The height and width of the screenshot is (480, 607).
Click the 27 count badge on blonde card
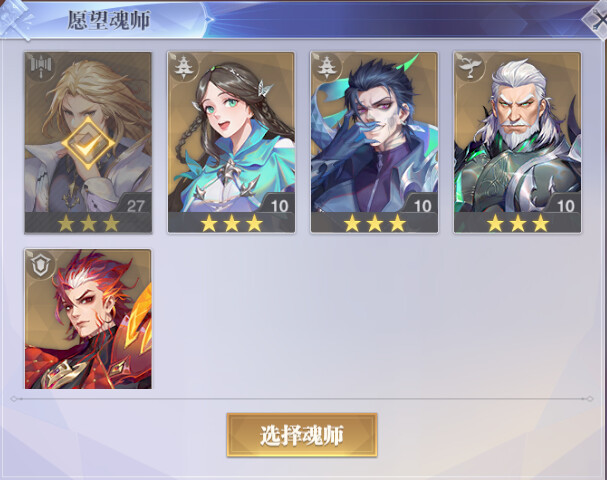pos(135,206)
